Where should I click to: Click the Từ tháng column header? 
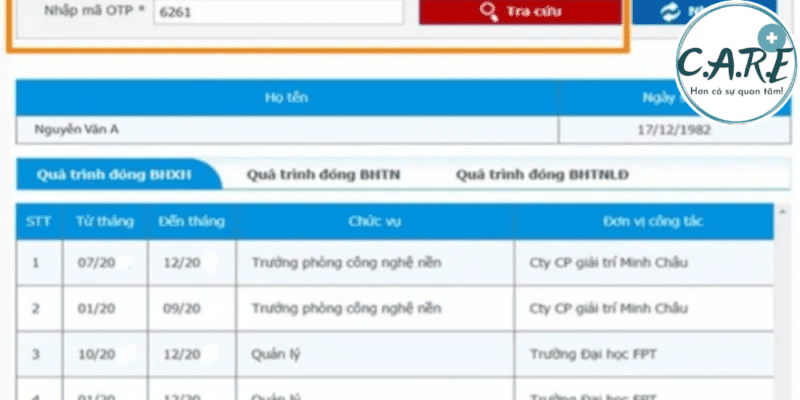tap(105, 221)
